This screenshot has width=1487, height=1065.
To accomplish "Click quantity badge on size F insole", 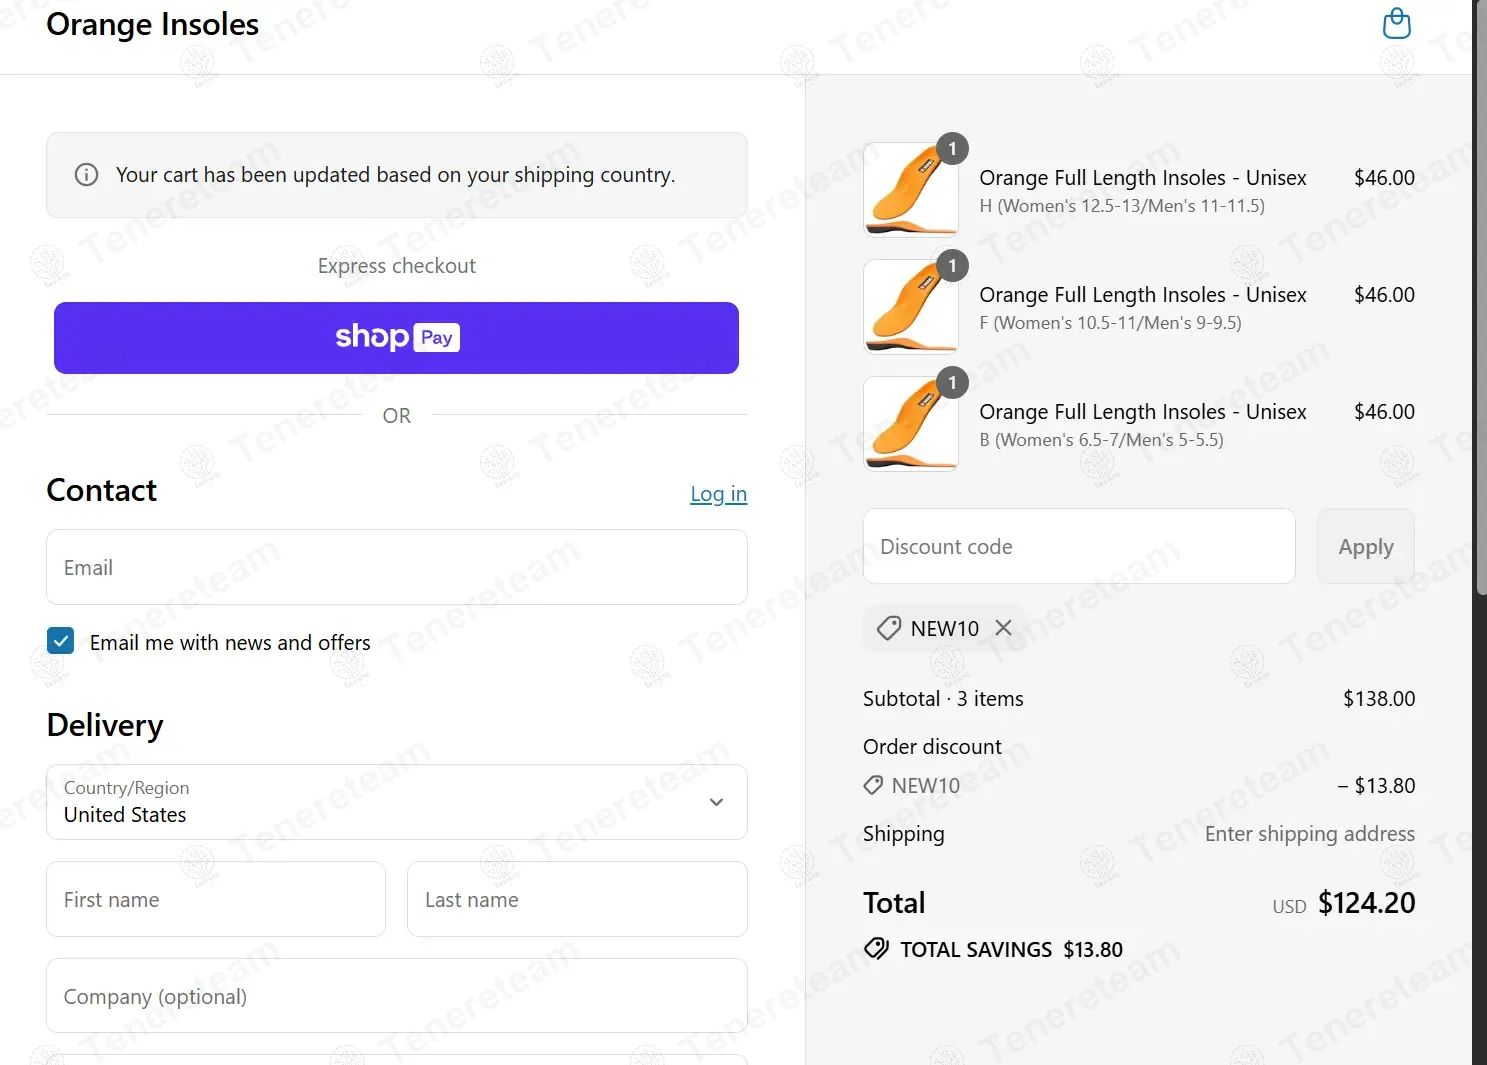I will pyautogui.click(x=952, y=266).
